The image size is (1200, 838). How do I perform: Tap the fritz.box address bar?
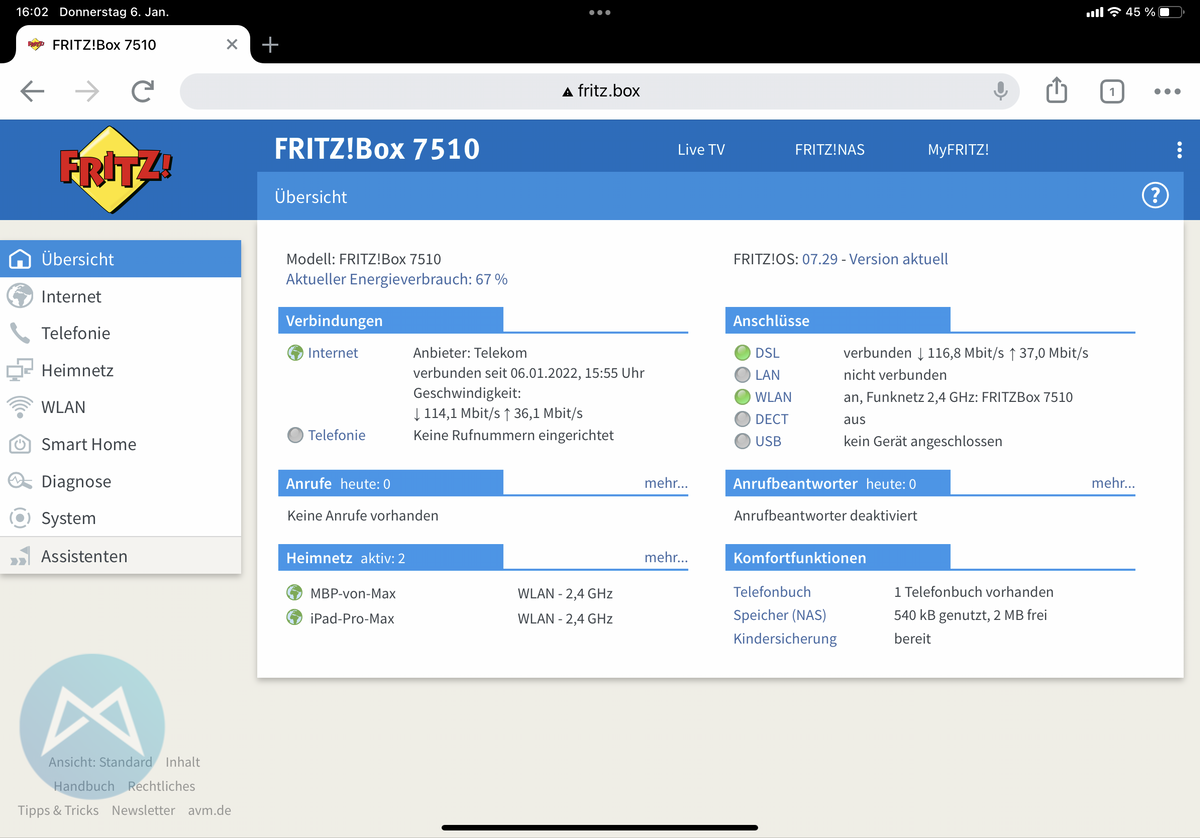tap(600, 91)
